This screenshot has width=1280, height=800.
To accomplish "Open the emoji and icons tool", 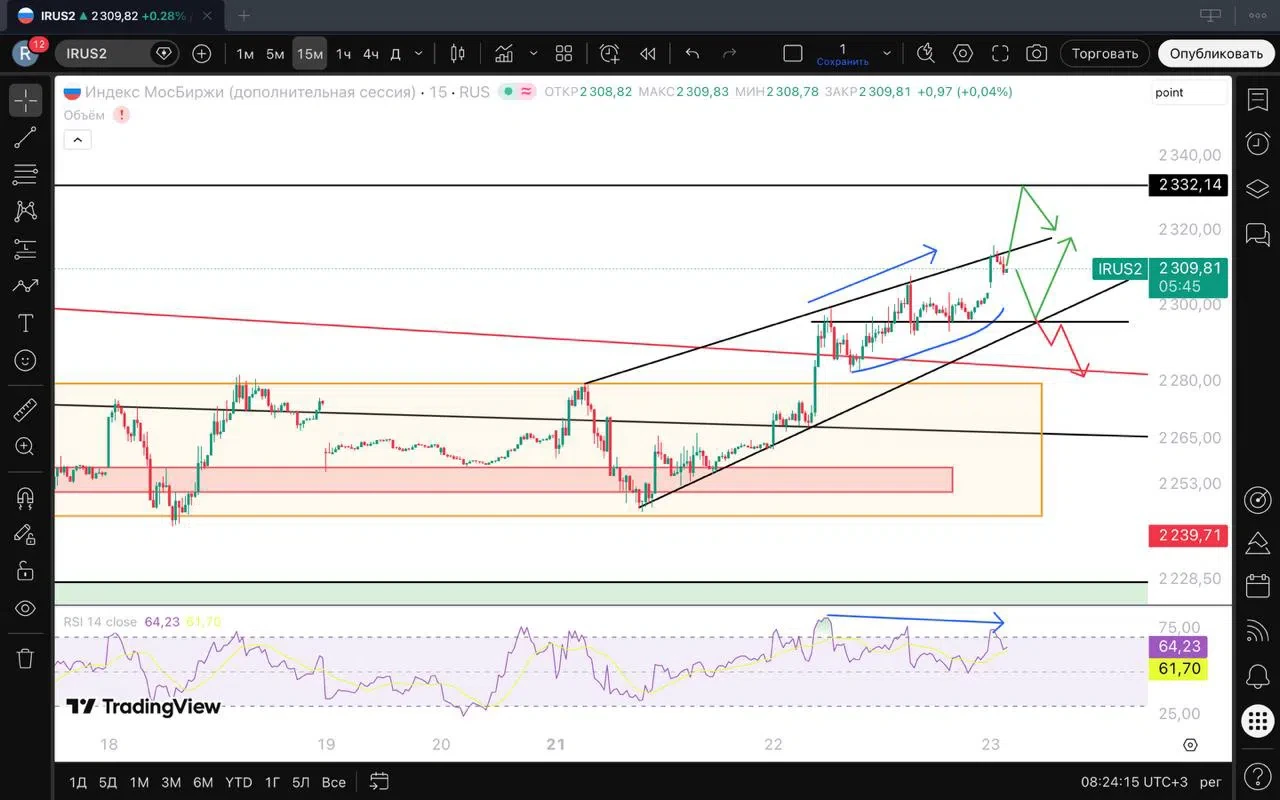I will tap(25, 360).
